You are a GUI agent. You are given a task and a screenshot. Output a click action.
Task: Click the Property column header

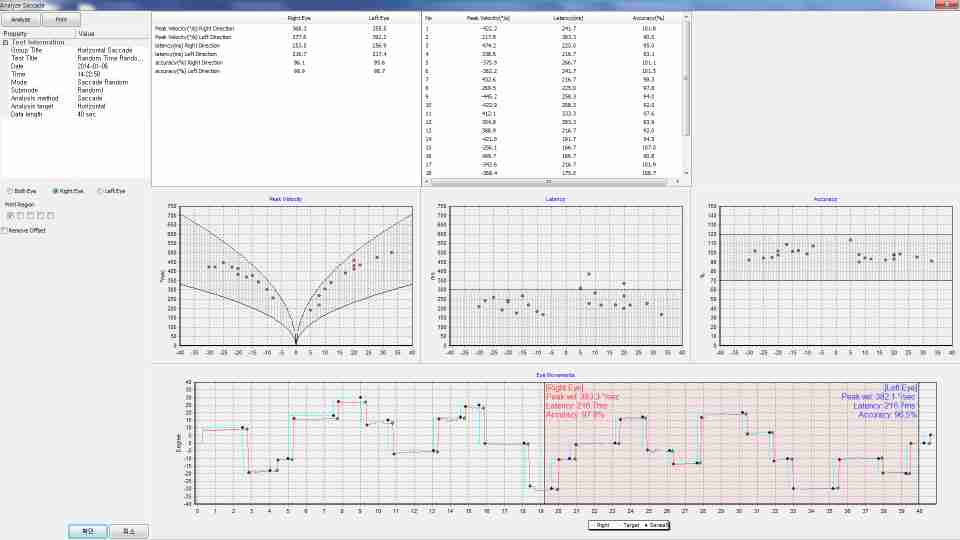[x=38, y=34]
